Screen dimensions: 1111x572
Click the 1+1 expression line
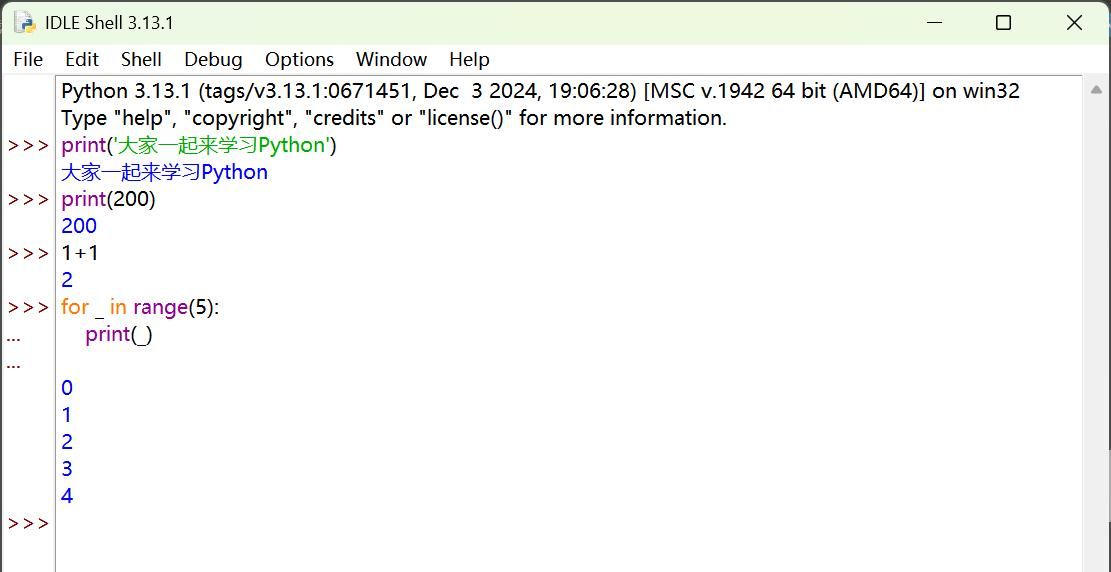click(80, 253)
